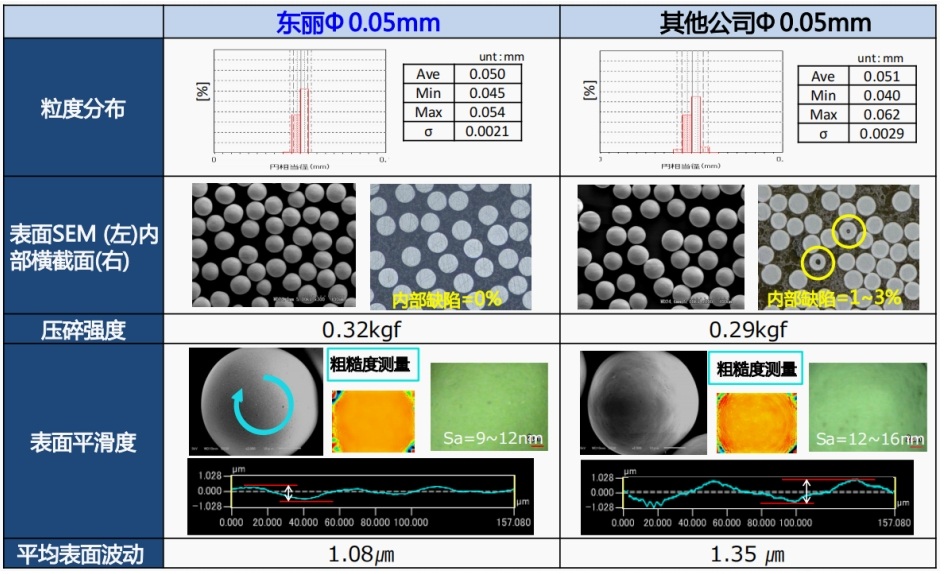Screen dimensions: 946x574
Task: Click the 内部缺陷=1~3% caption
Action: pos(834,298)
